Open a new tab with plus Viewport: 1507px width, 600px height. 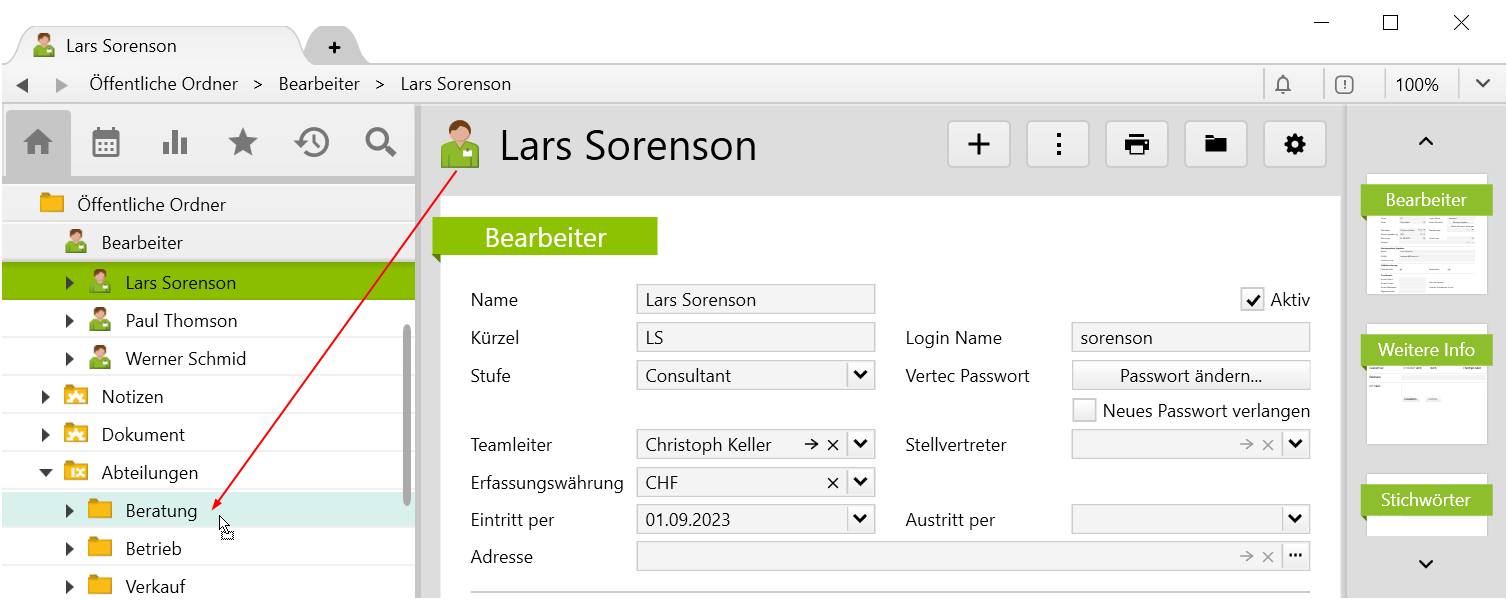point(334,47)
